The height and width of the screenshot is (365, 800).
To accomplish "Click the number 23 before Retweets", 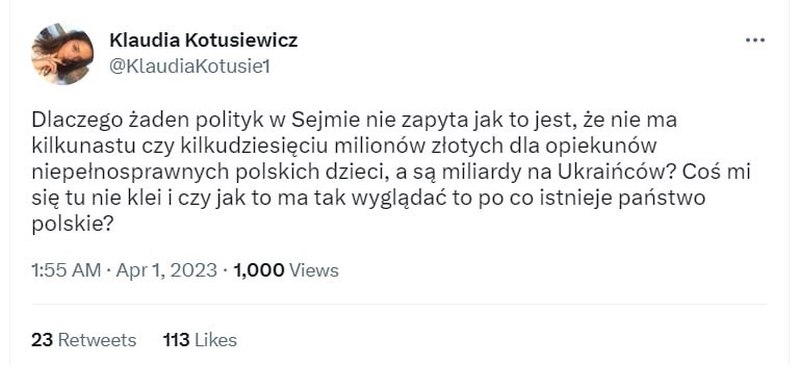I will coord(42,340).
